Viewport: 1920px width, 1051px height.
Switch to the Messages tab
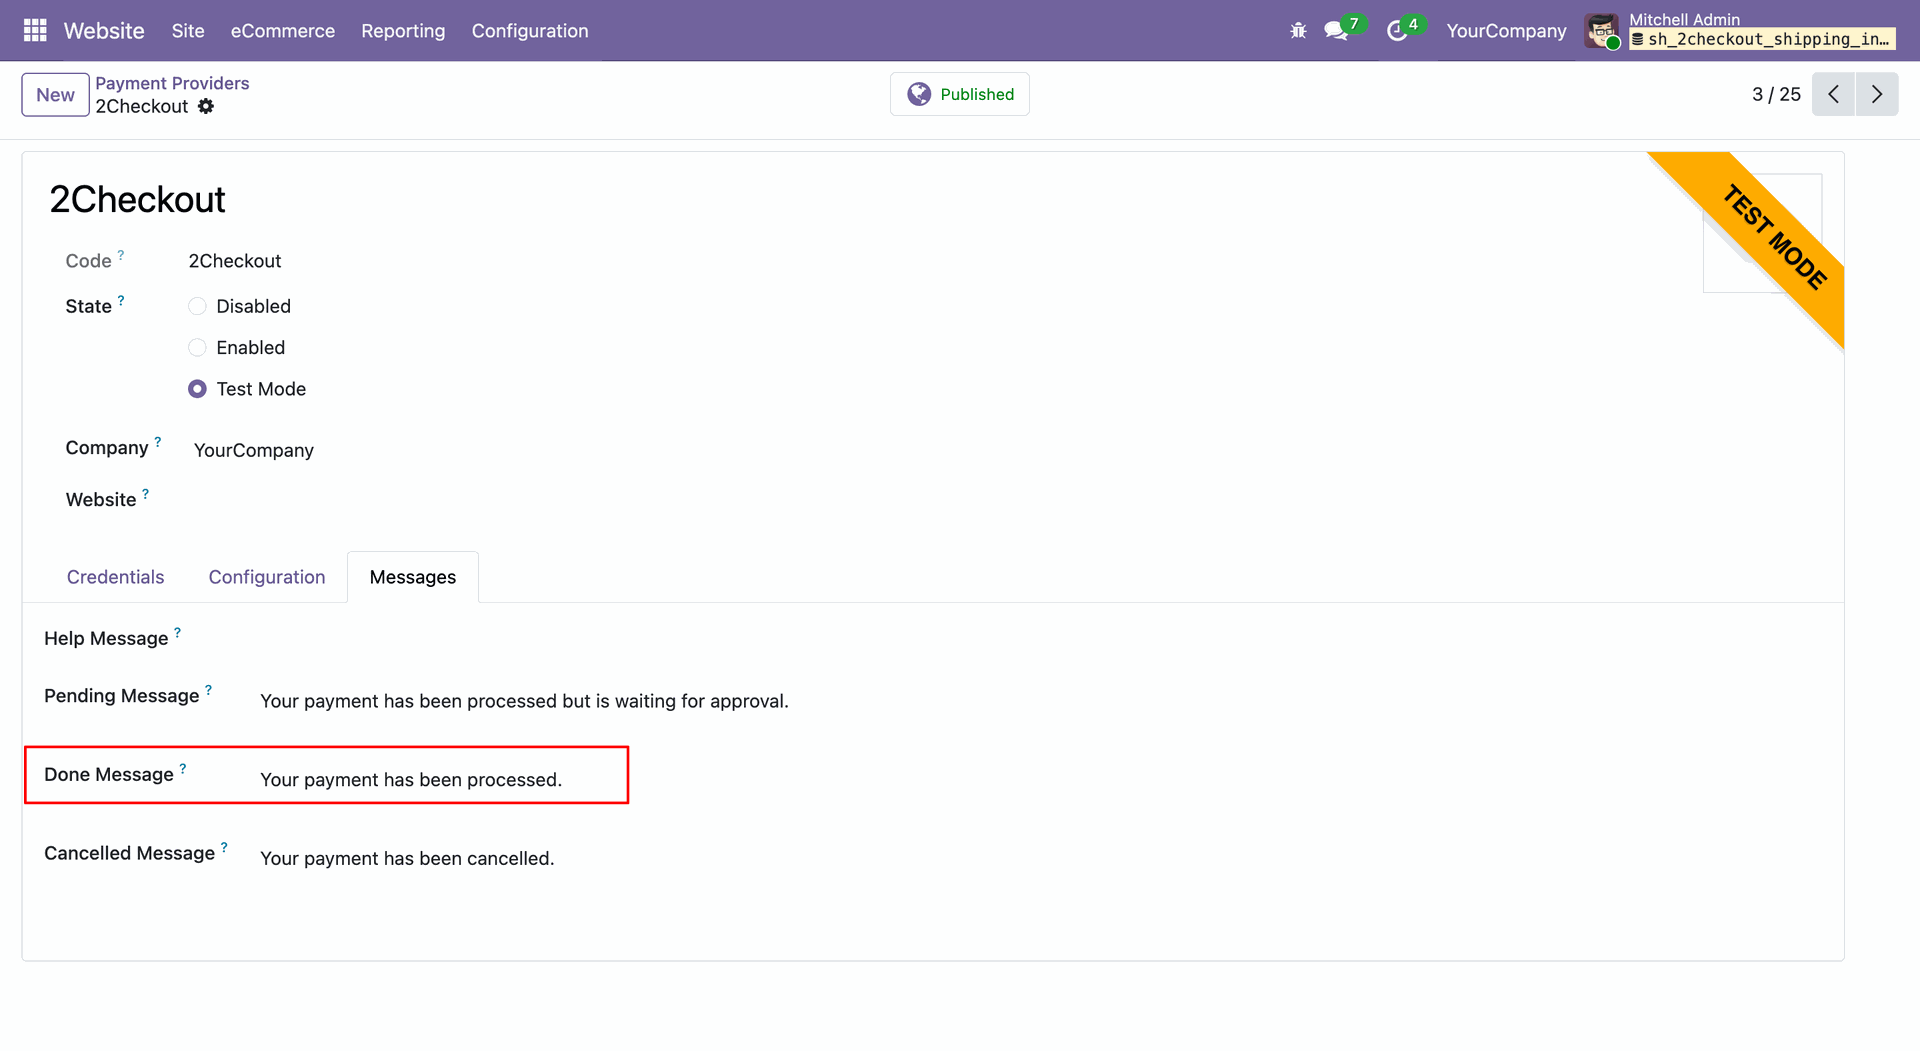click(x=413, y=577)
